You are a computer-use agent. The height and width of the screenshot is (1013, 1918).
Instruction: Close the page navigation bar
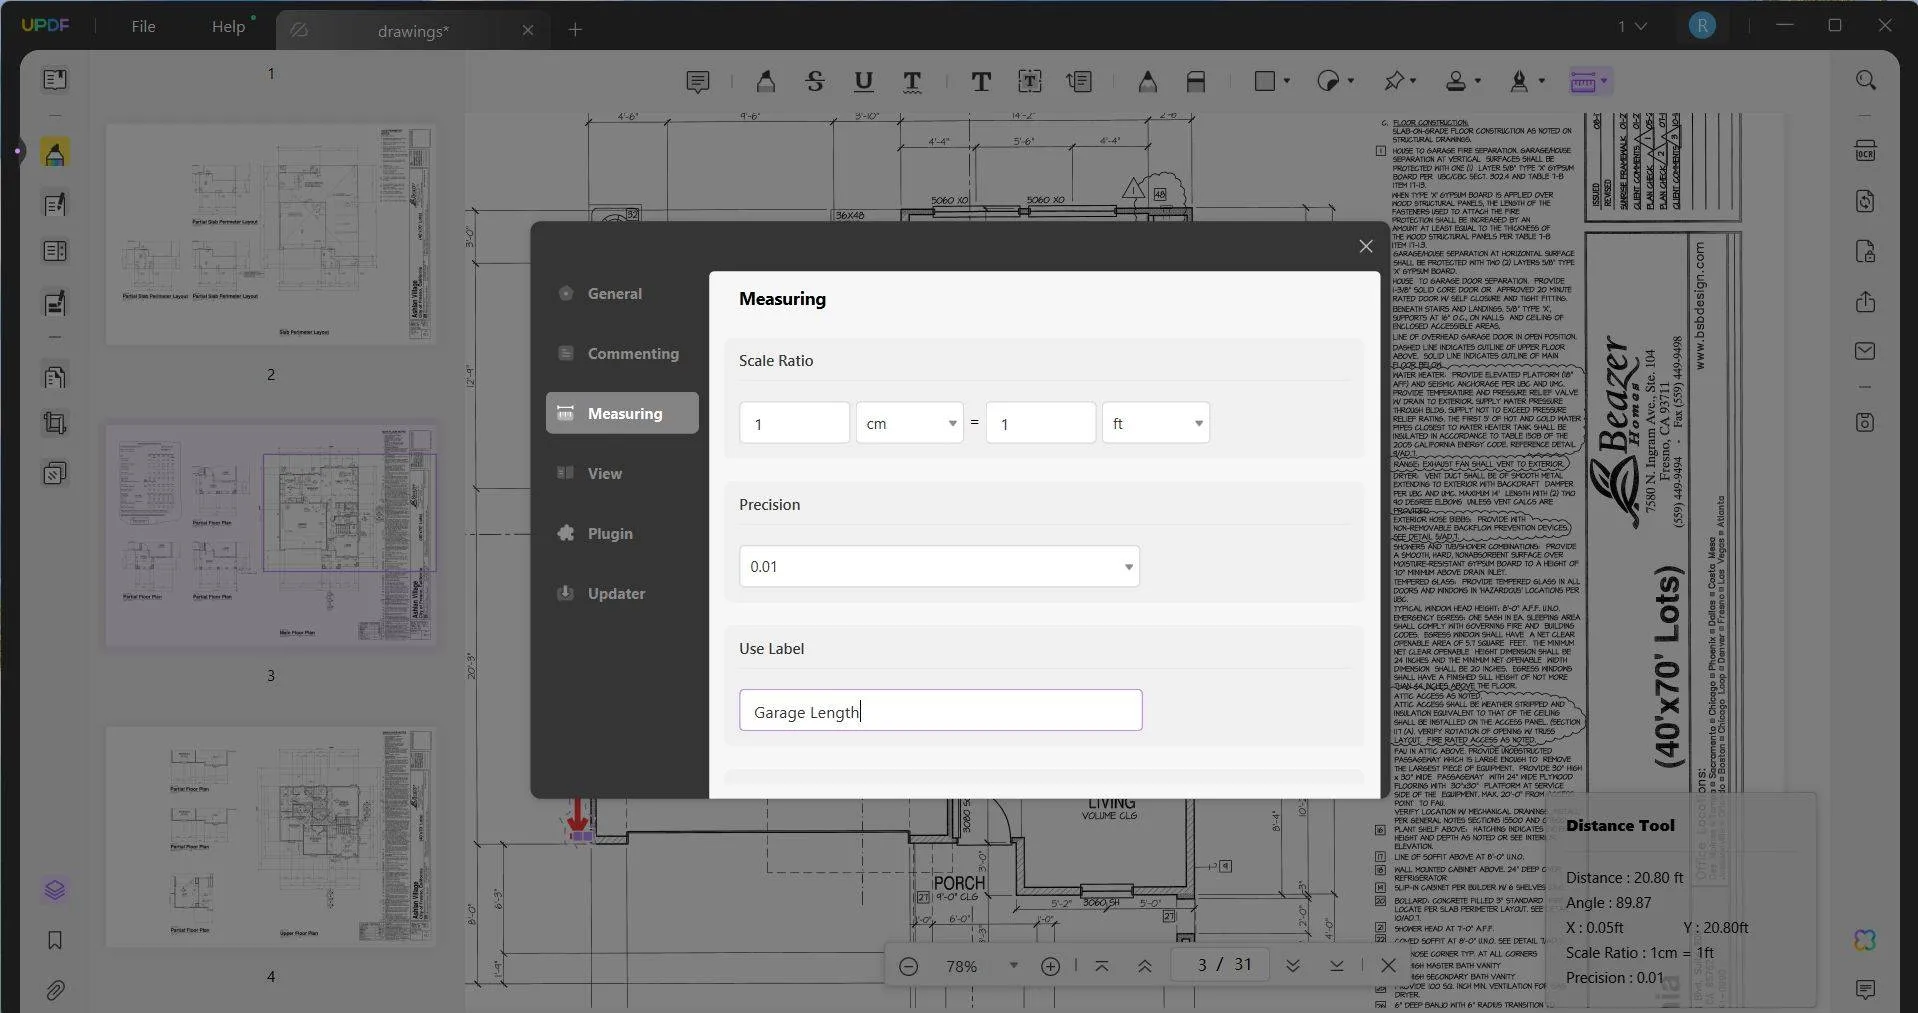(1388, 966)
